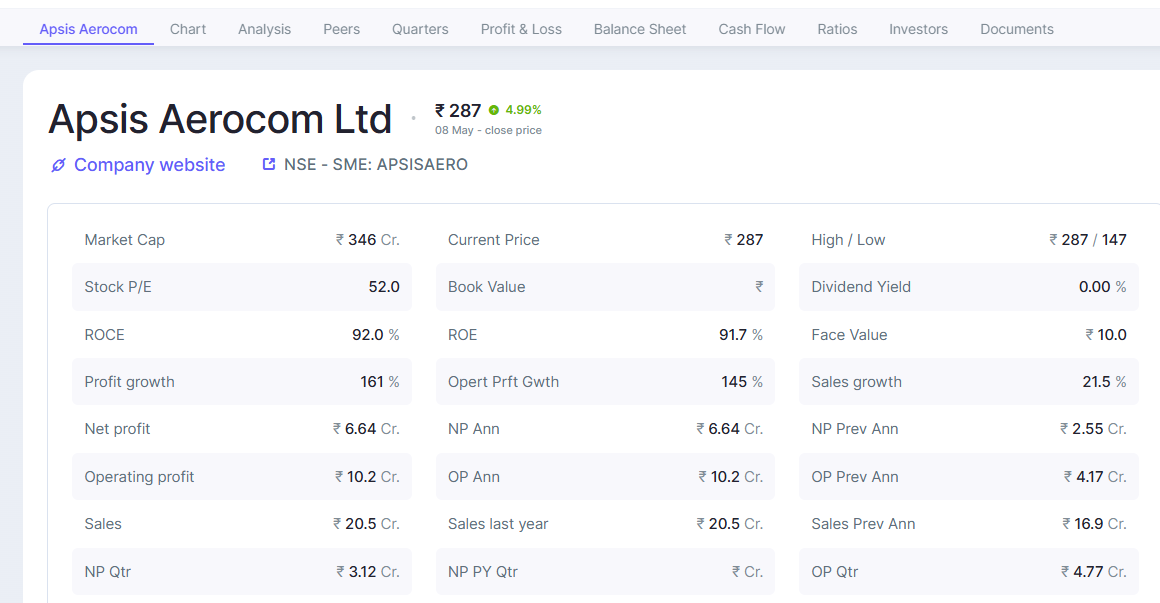Viewport: 1160px width, 603px height.
Task: Click the ₹ 287 header price
Action: tap(458, 110)
